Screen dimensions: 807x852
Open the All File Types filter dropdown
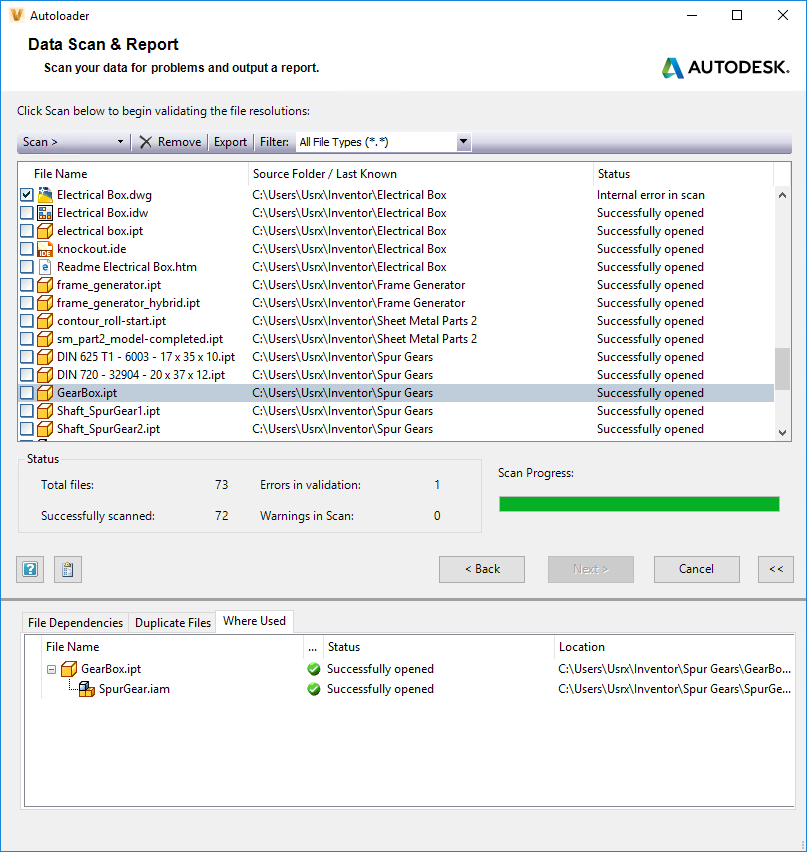463,142
